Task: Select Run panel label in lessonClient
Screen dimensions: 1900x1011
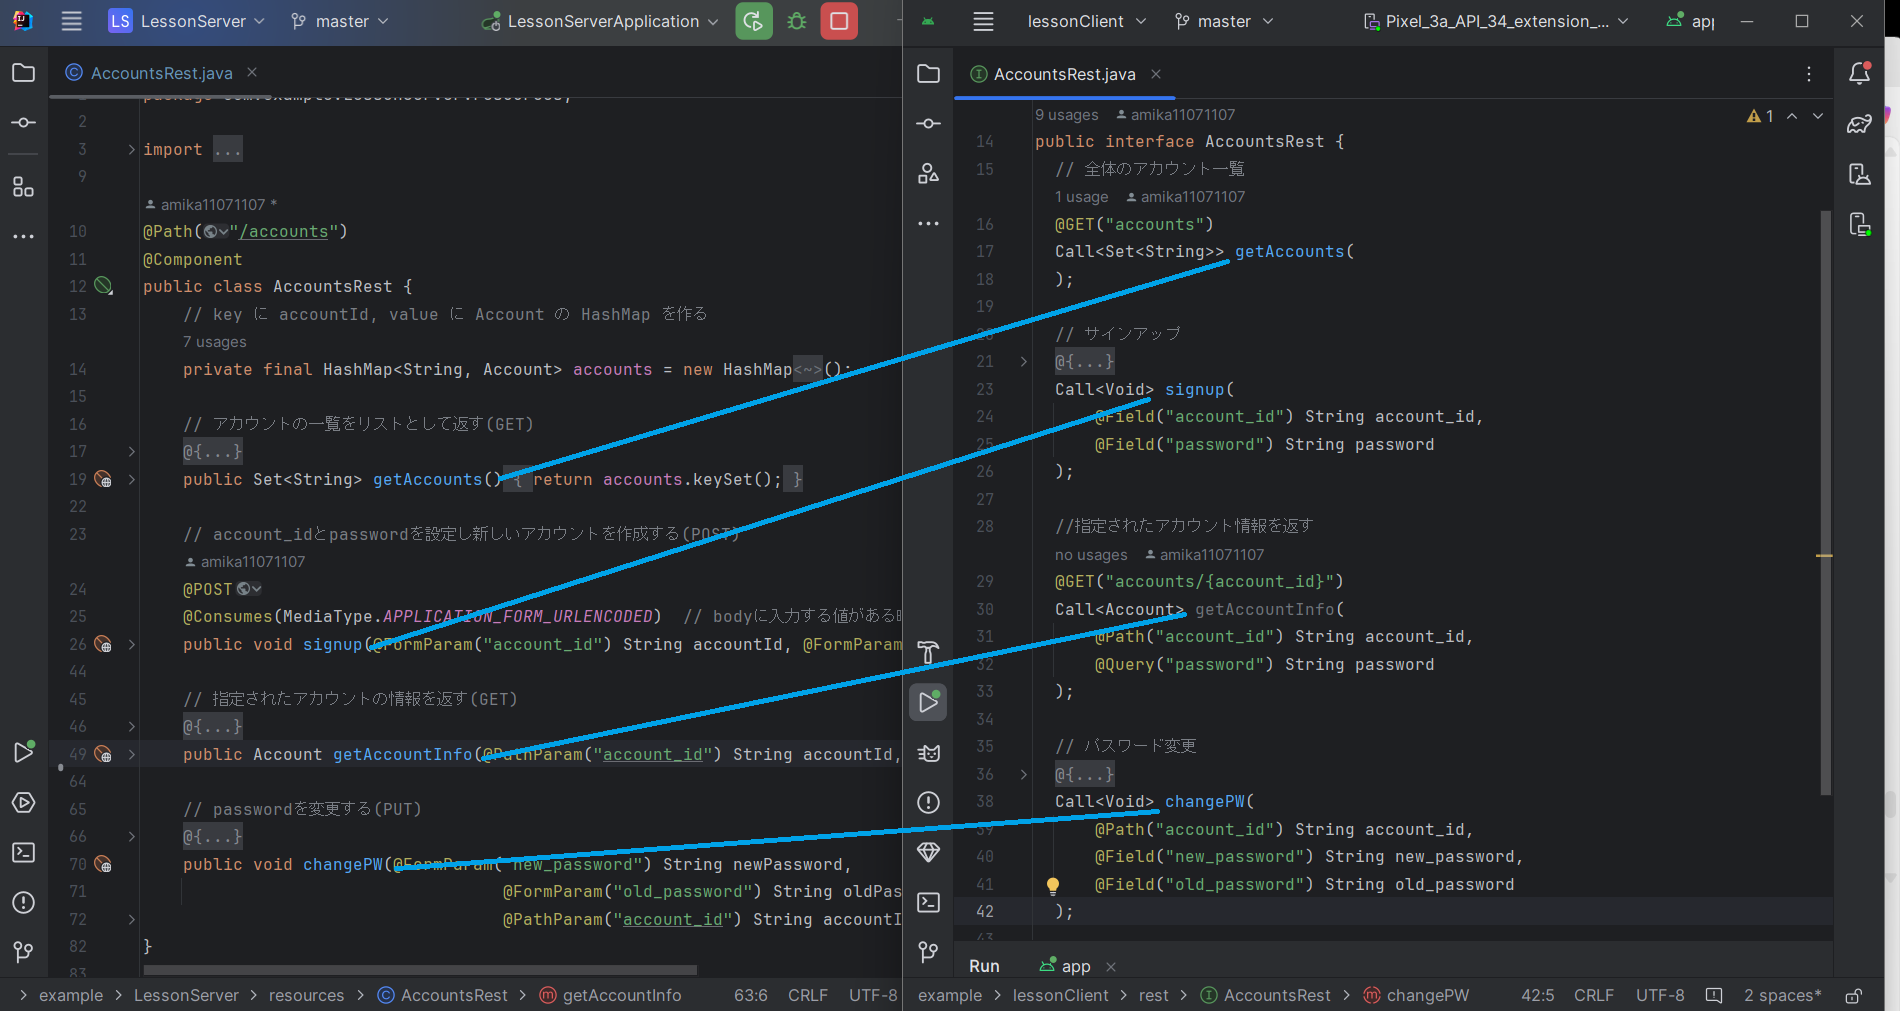Action: click(984, 966)
